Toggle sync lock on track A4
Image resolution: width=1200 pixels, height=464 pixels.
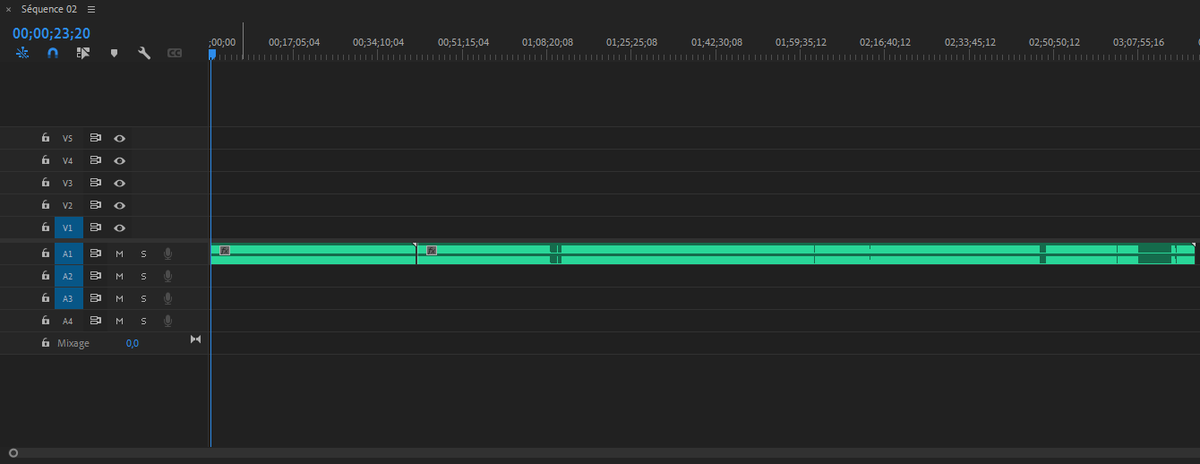pyautogui.click(x=96, y=321)
